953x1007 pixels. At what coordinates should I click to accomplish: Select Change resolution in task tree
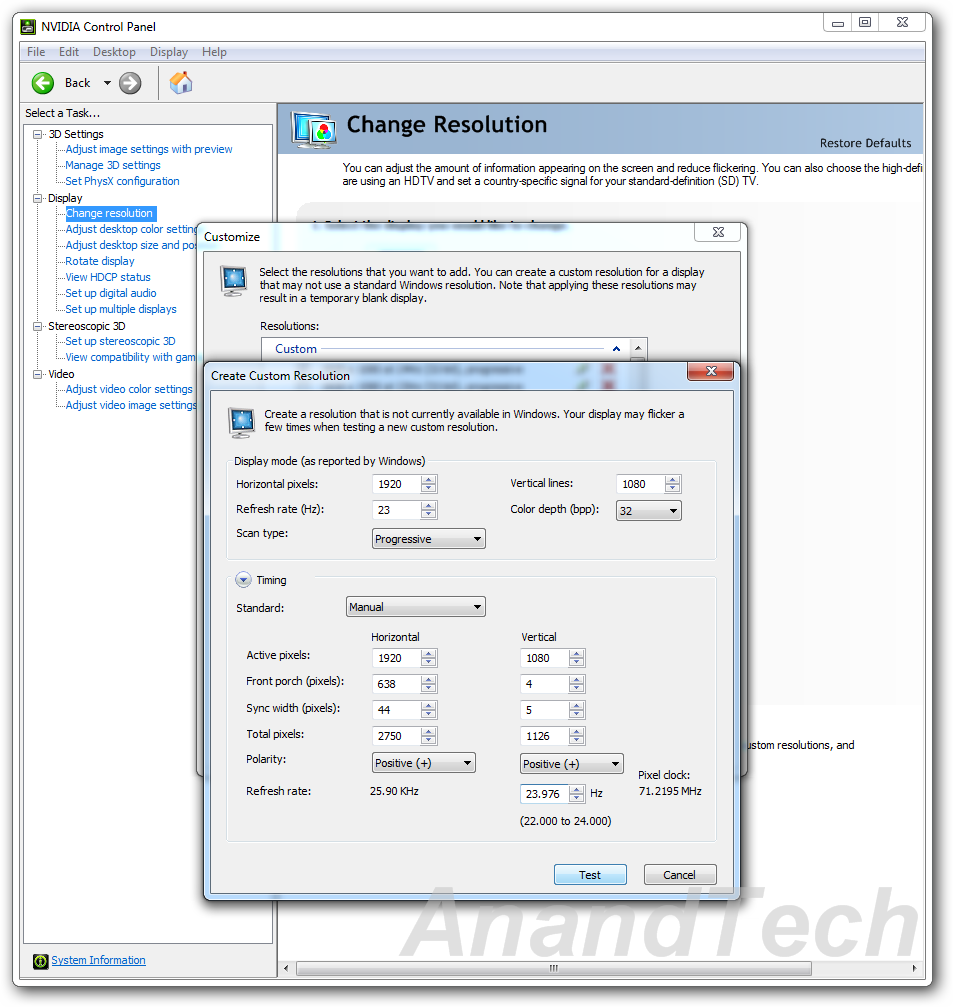click(x=110, y=213)
